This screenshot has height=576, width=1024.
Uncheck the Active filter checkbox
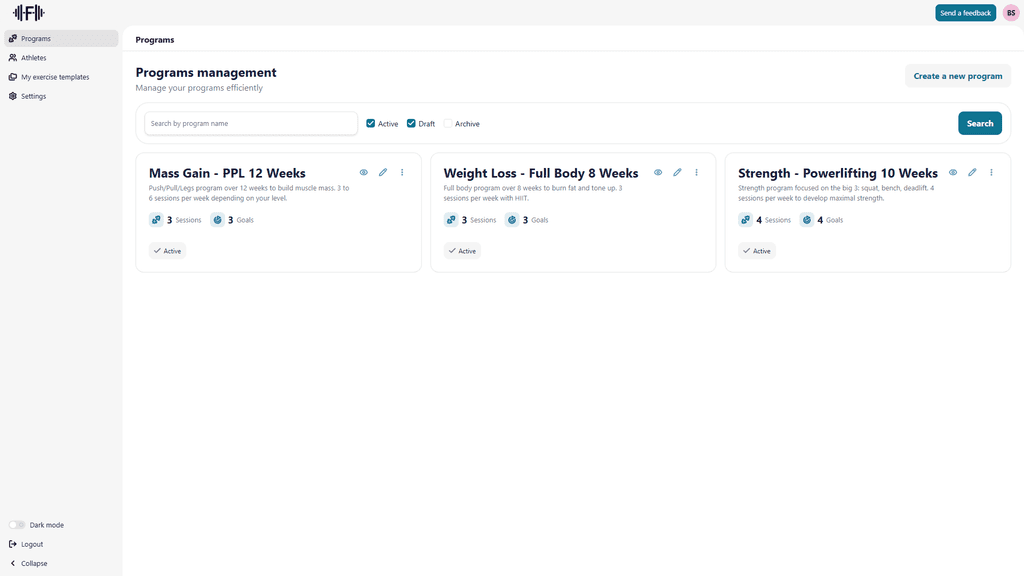[x=370, y=123]
